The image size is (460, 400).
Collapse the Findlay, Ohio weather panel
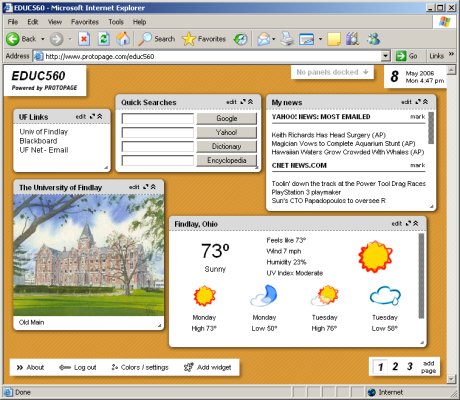pos(415,223)
